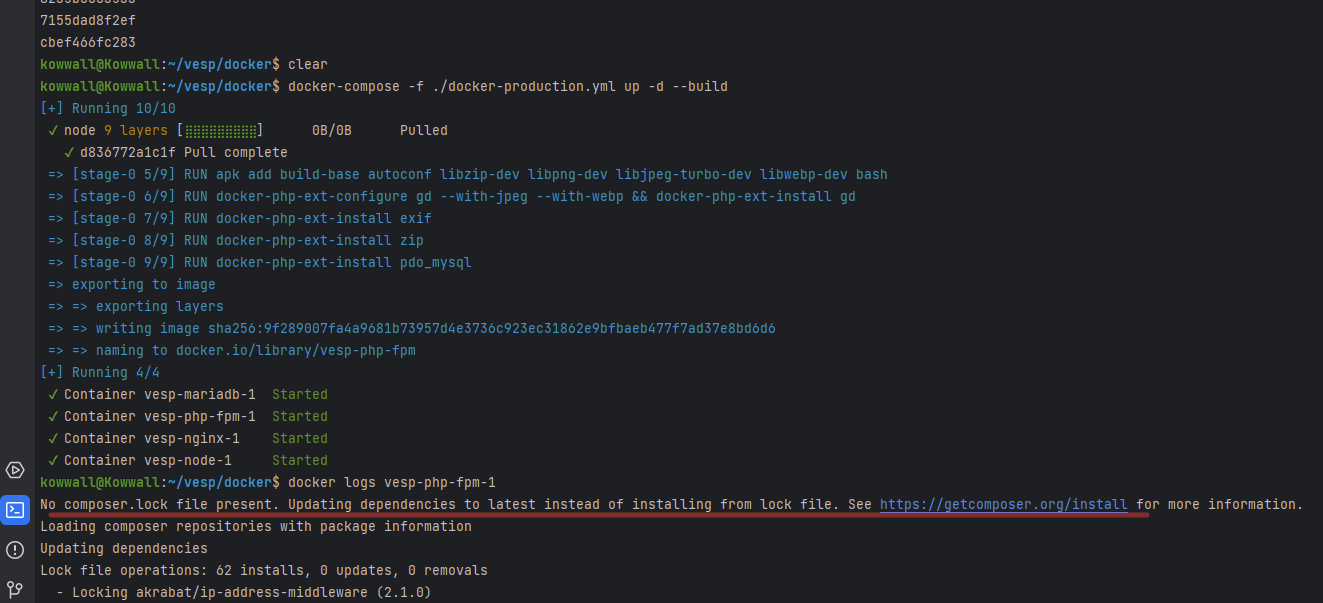The width and height of the screenshot is (1323, 603).
Task: Open the Git version control icon
Action: coord(15,589)
